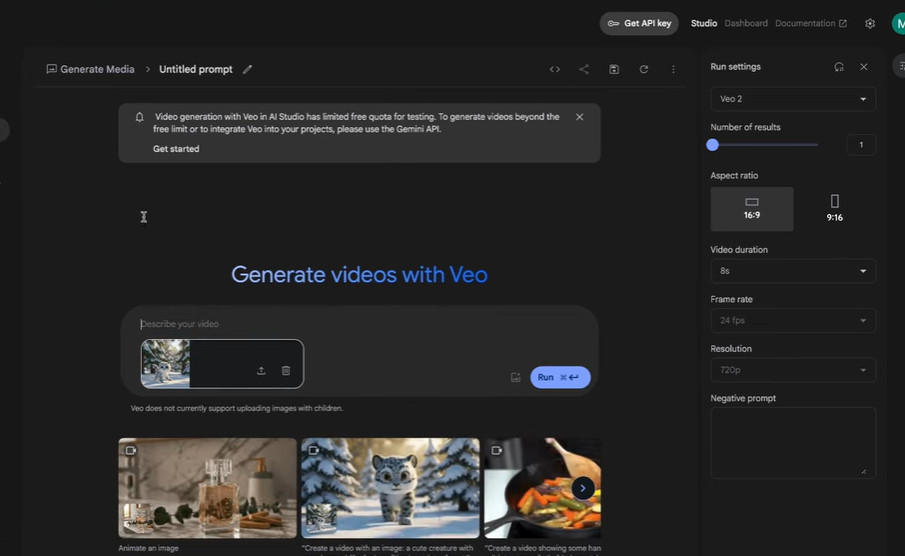The height and width of the screenshot is (556, 905).
Task: Select the 9:16 aspect ratio
Action: click(835, 209)
